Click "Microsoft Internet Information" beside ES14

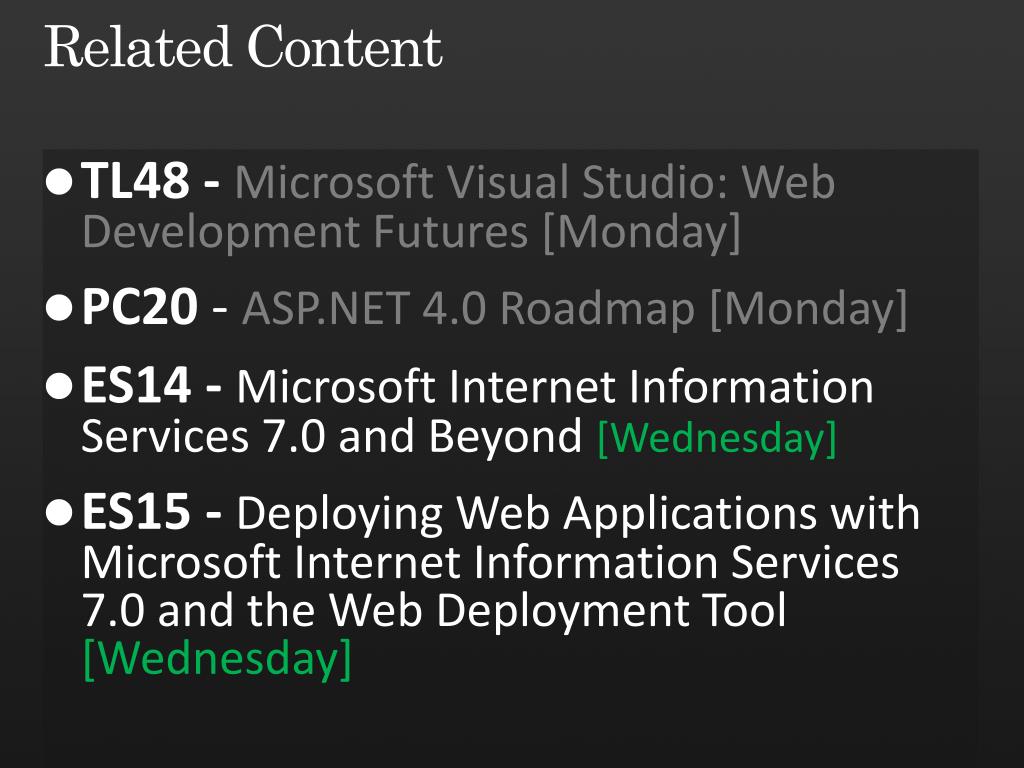click(555, 387)
